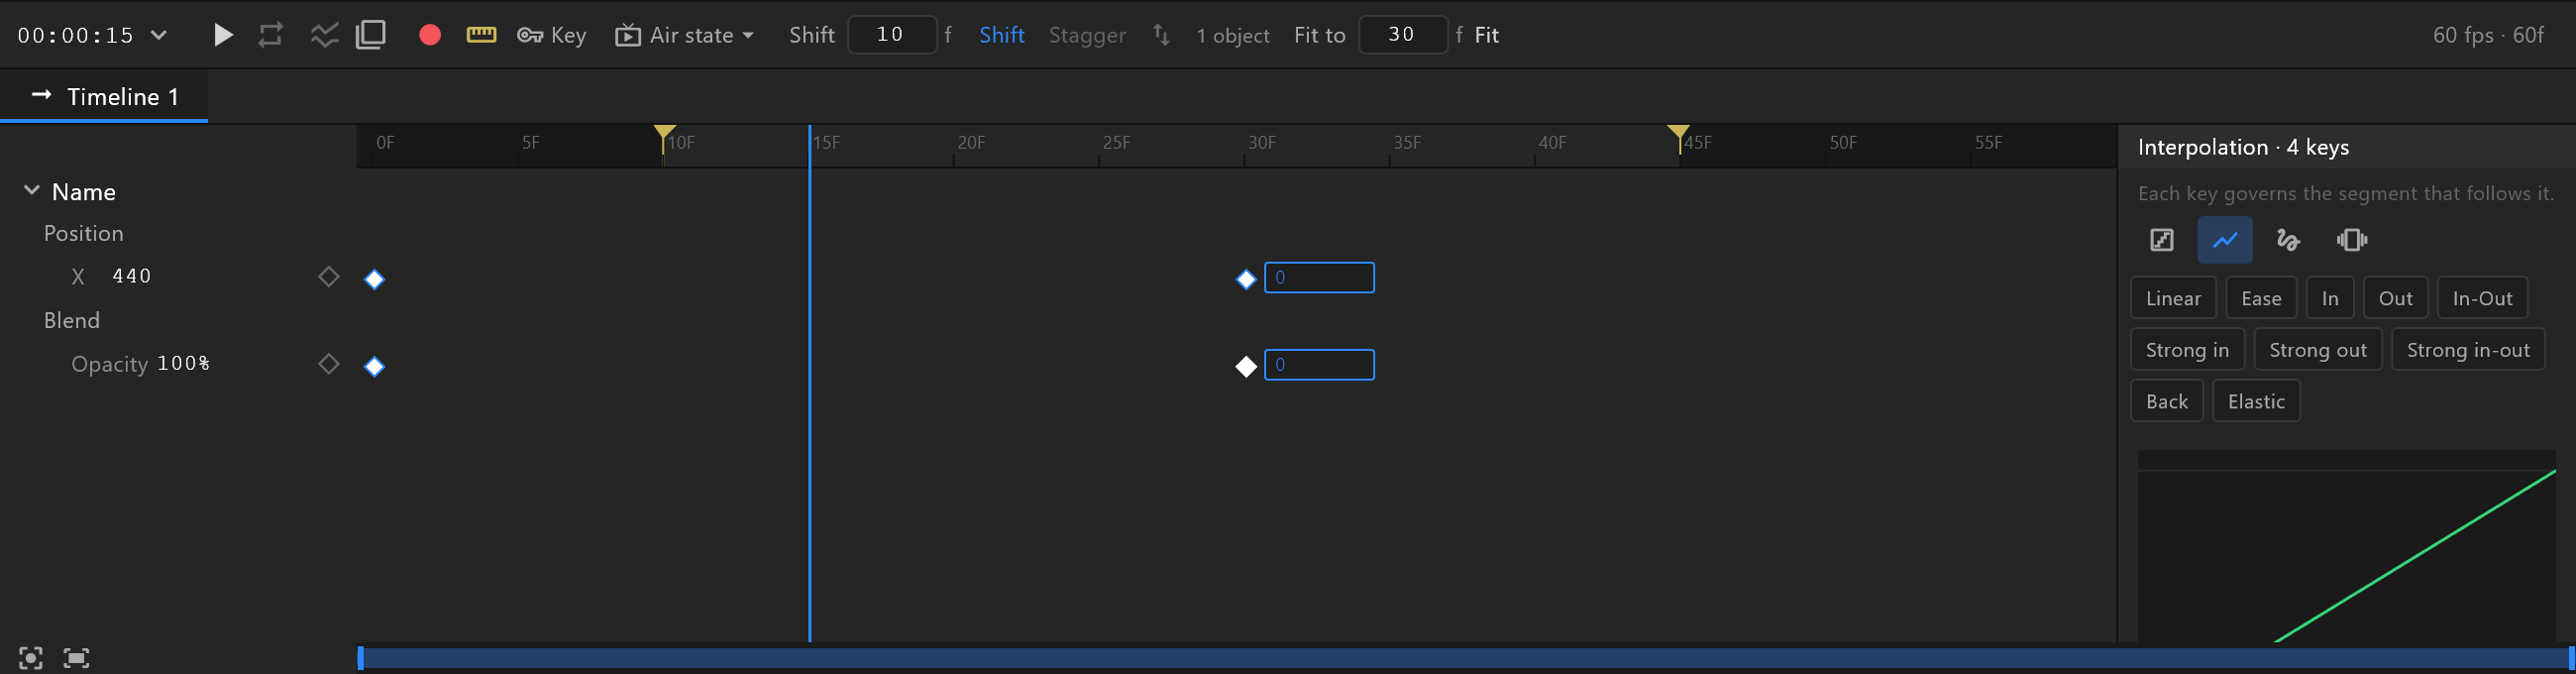Select the spring interpolation icon
Screen dimensions: 2576x674
pyautogui.click(x=2288, y=240)
